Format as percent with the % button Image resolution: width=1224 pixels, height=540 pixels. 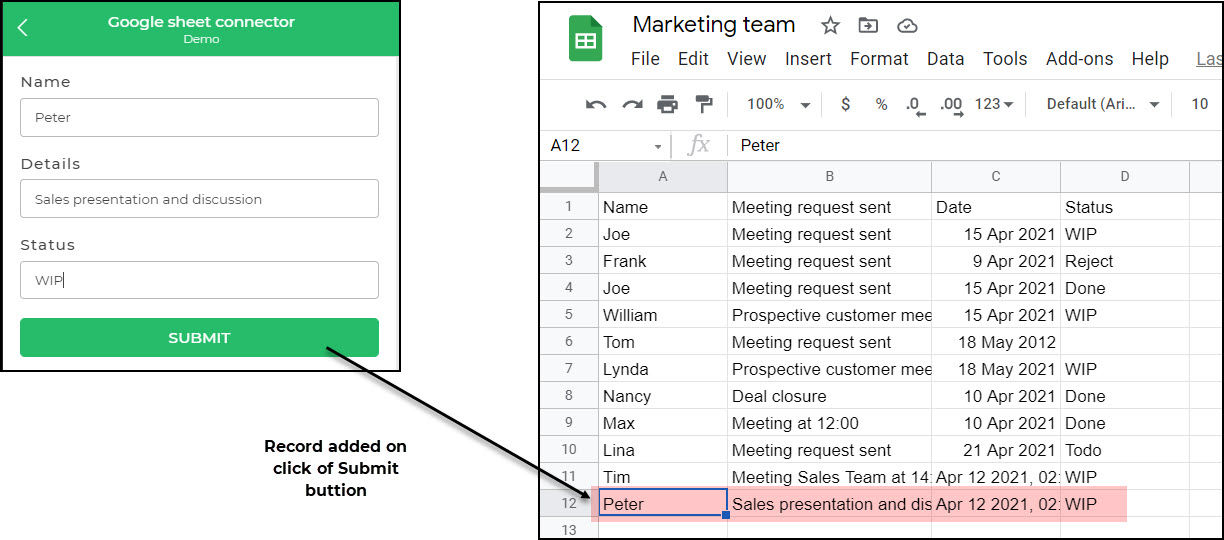(881, 104)
